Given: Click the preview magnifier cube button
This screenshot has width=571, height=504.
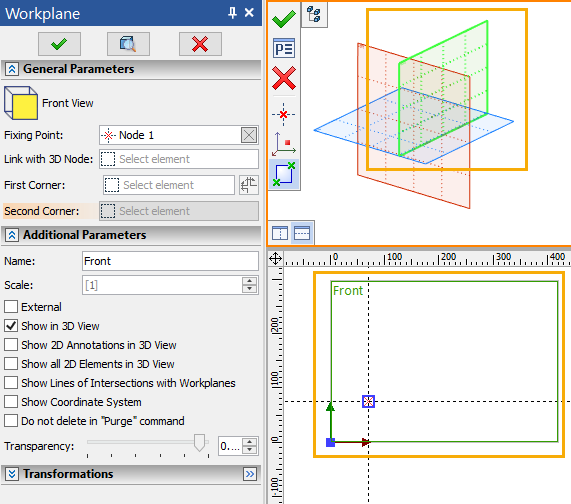Looking at the screenshot, I should tap(128, 44).
